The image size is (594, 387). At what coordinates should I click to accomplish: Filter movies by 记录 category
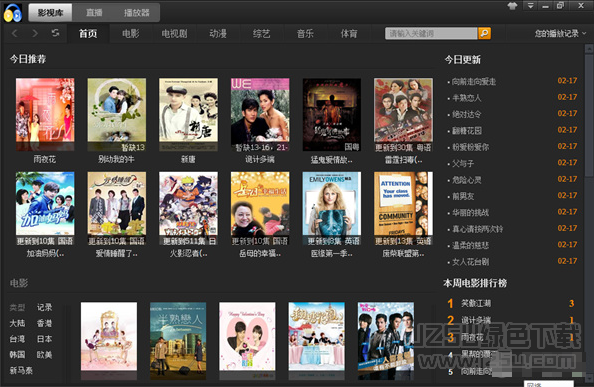click(44, 307)
